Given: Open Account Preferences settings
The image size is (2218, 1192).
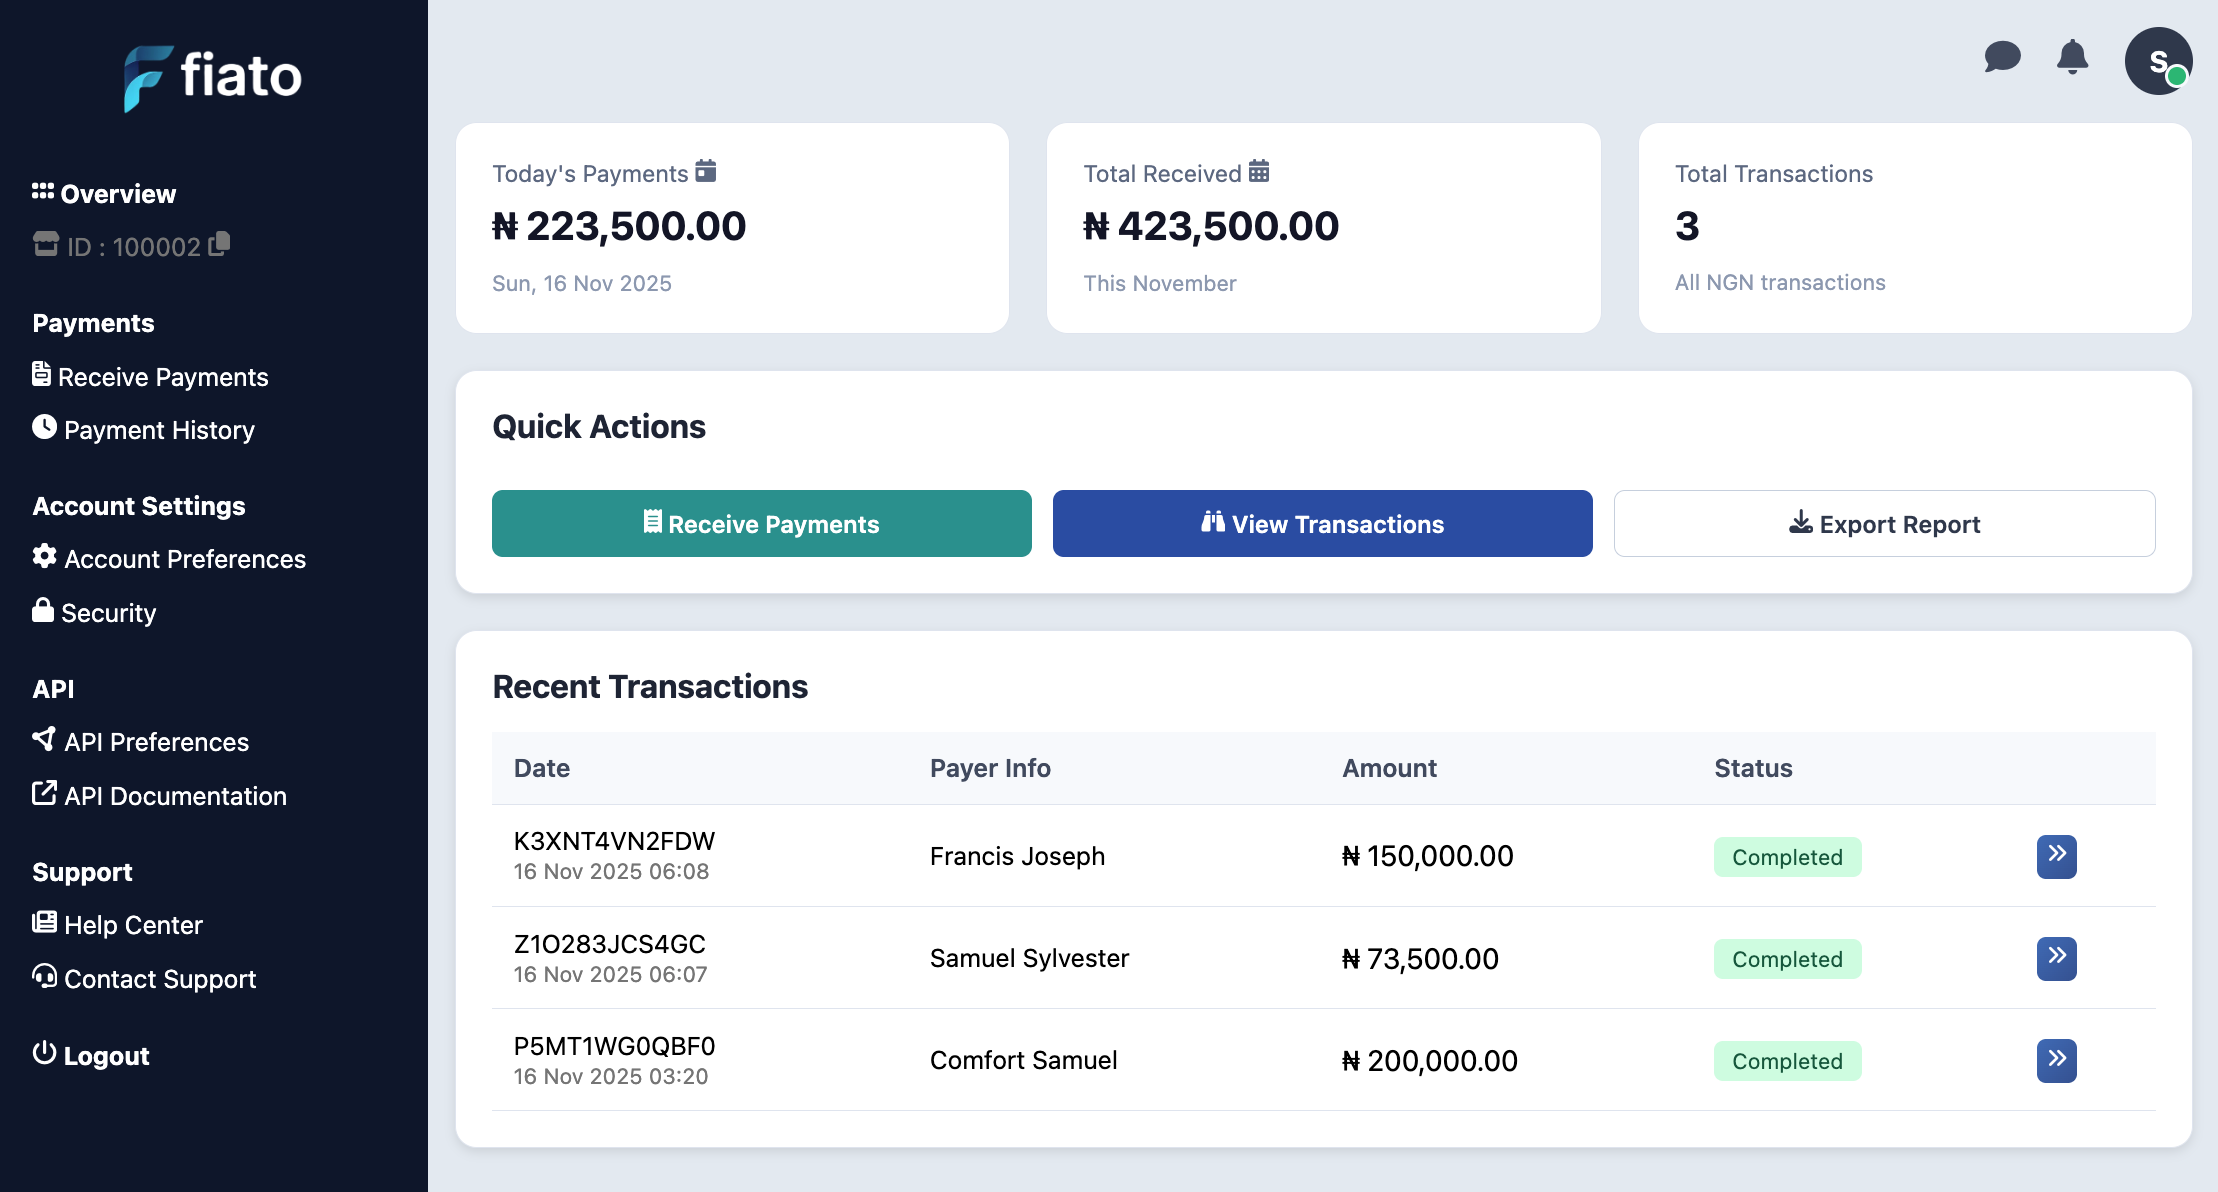Looking at the screenshot, I should pos(169,558).
